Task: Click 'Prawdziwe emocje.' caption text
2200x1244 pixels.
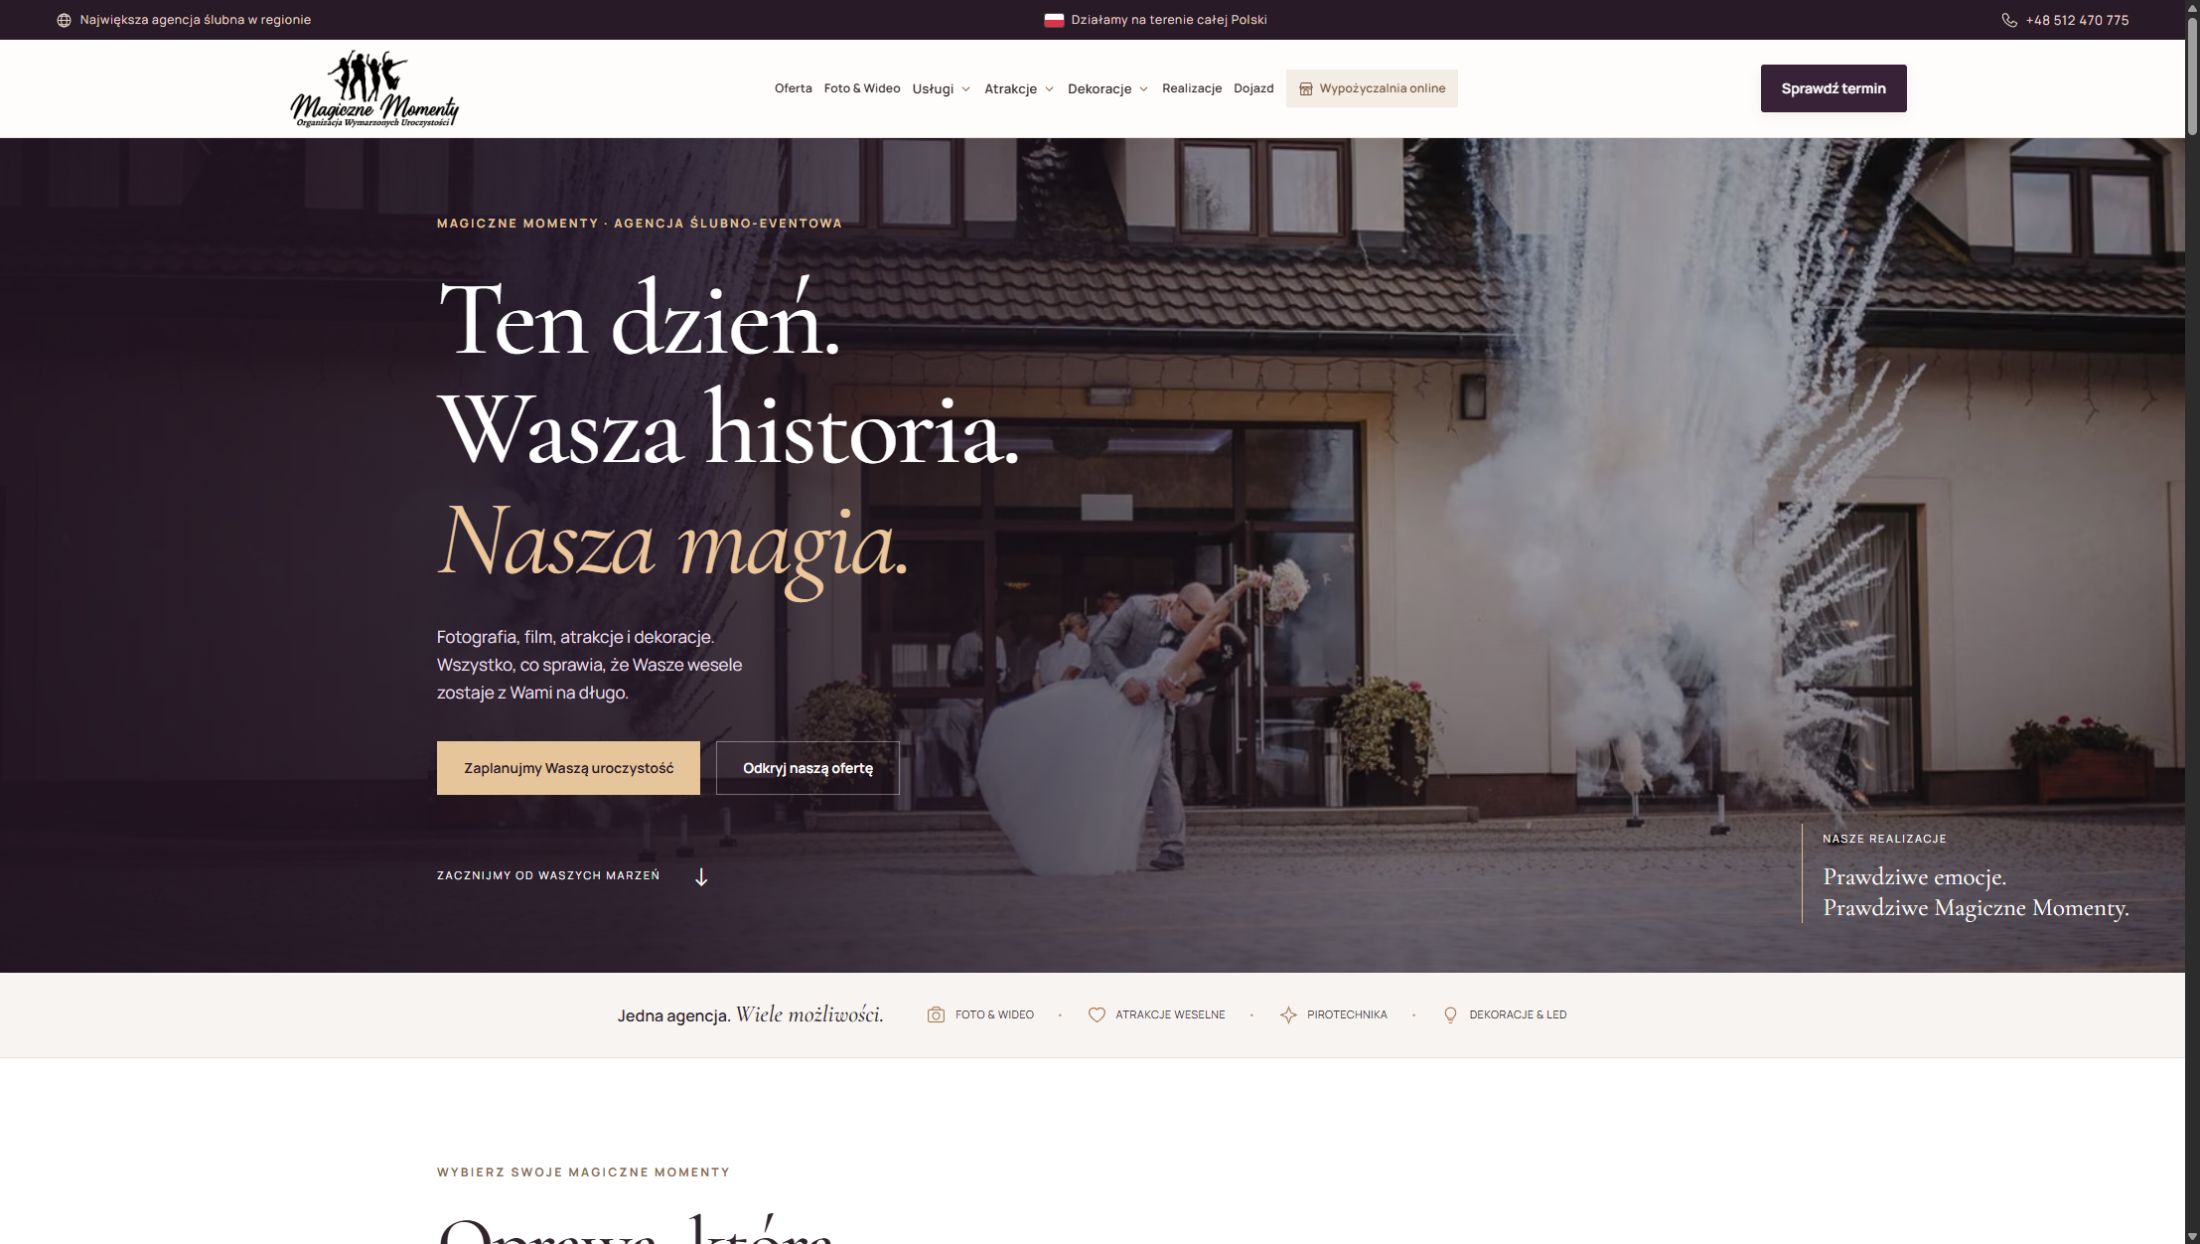Action: (1914, 877)
